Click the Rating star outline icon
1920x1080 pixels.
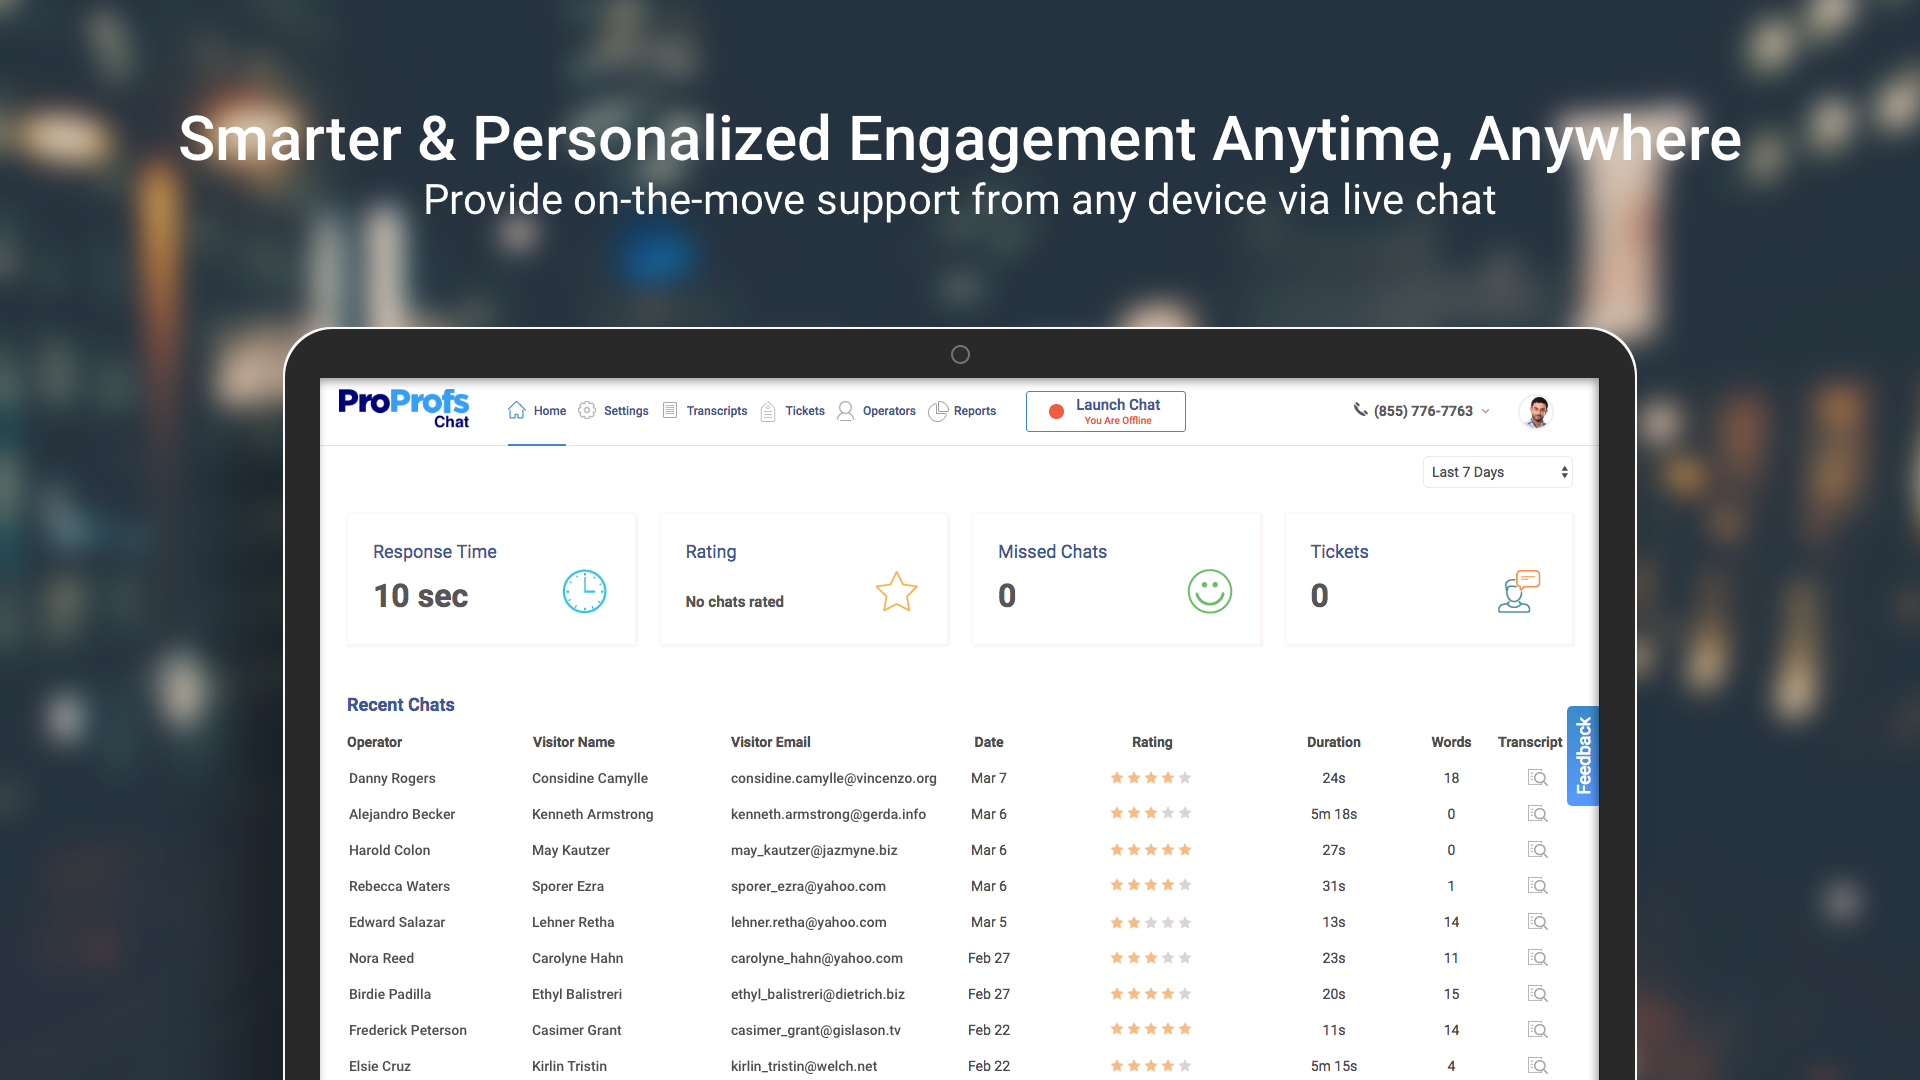click(x=896, y=591)
